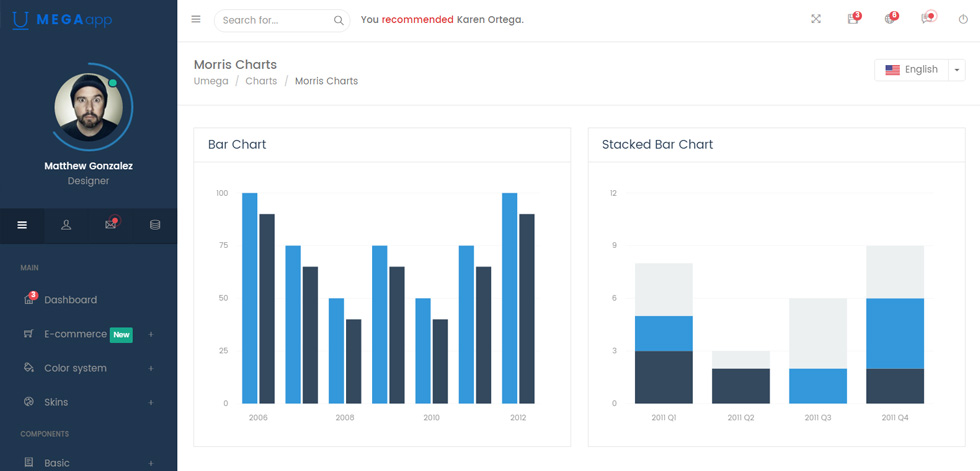Expand Basic submenu plus sign
This screenshot has height=471, width=980.
click(151, 464)
